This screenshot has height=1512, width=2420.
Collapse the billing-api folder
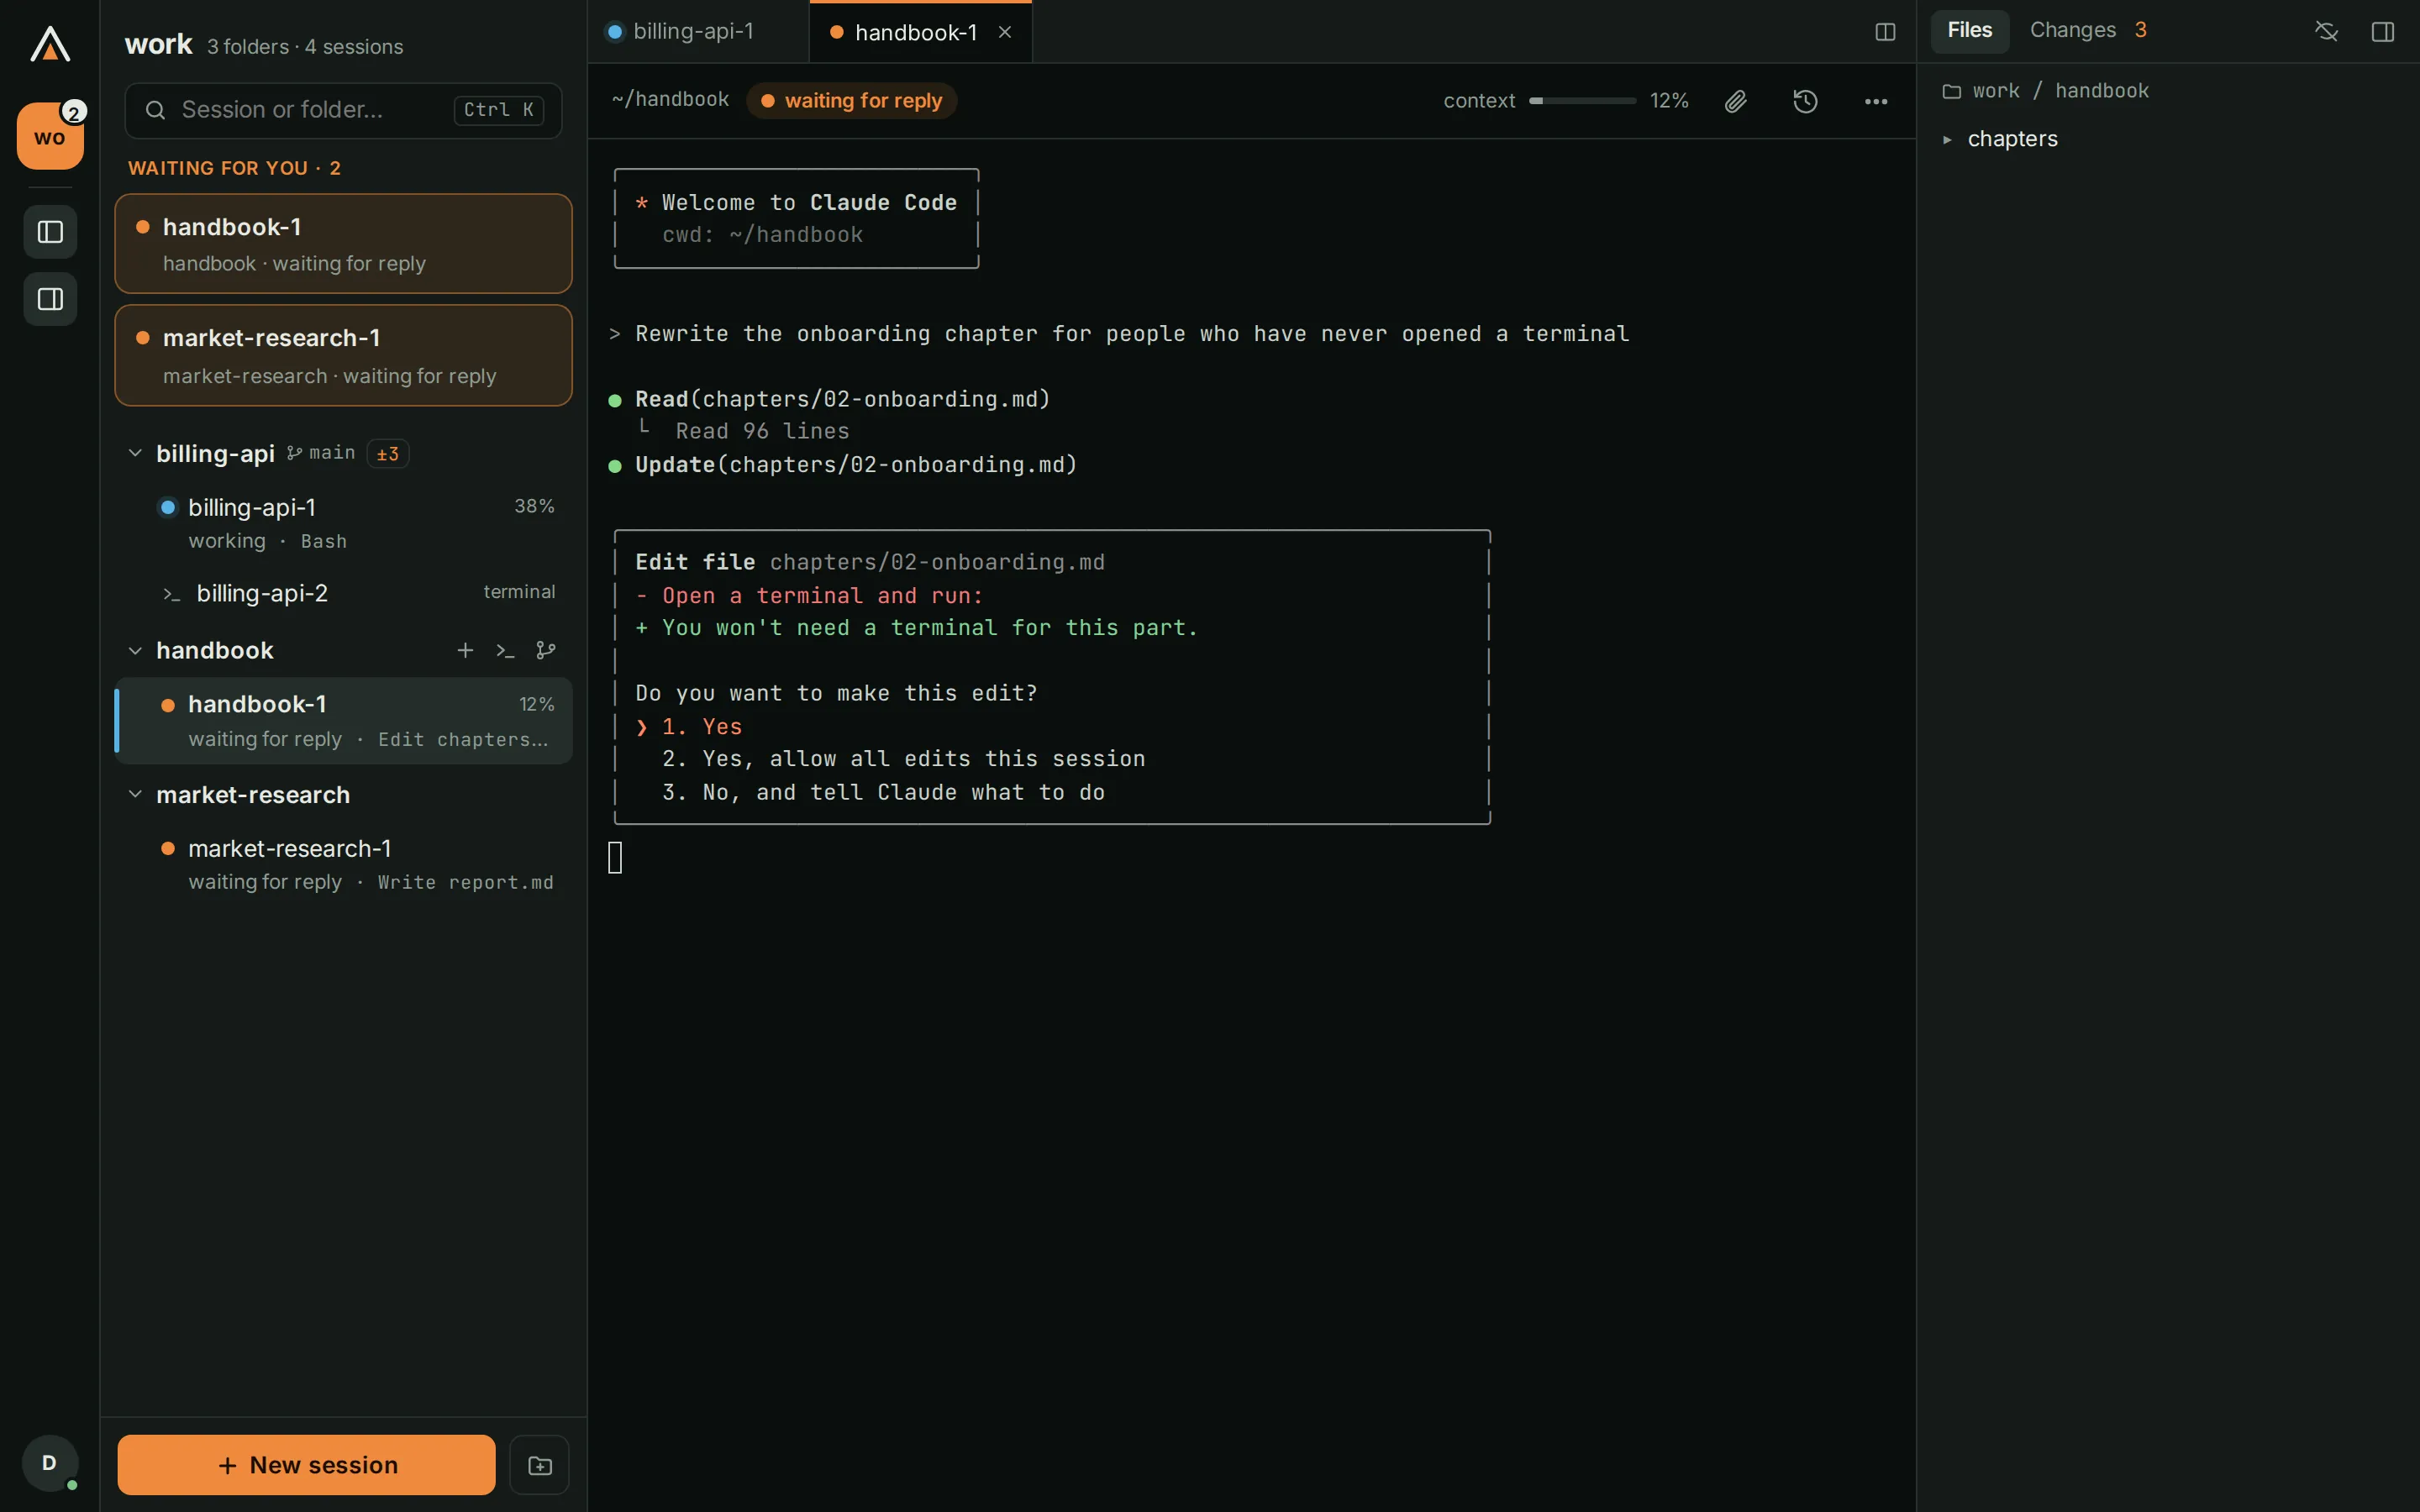click(x=135, y=453)
